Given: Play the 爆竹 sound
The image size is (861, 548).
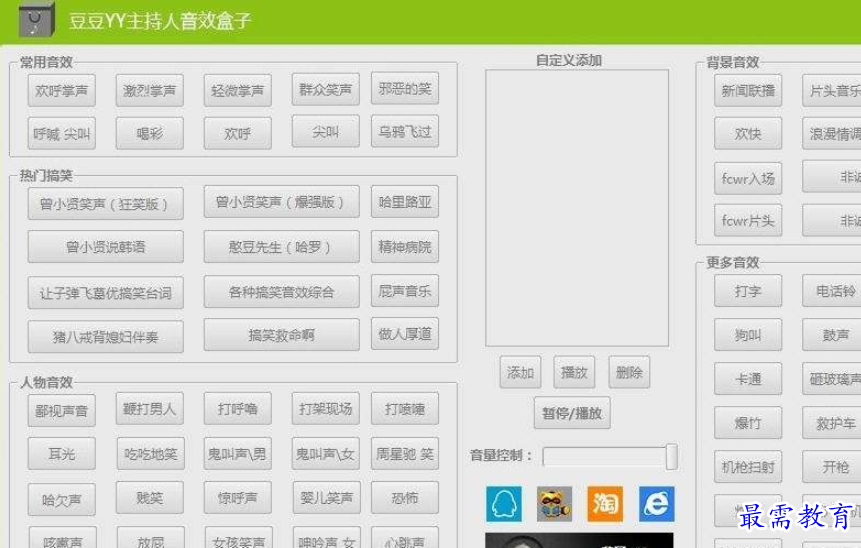Looking at the screenshot, I should [x=748, y=423].
